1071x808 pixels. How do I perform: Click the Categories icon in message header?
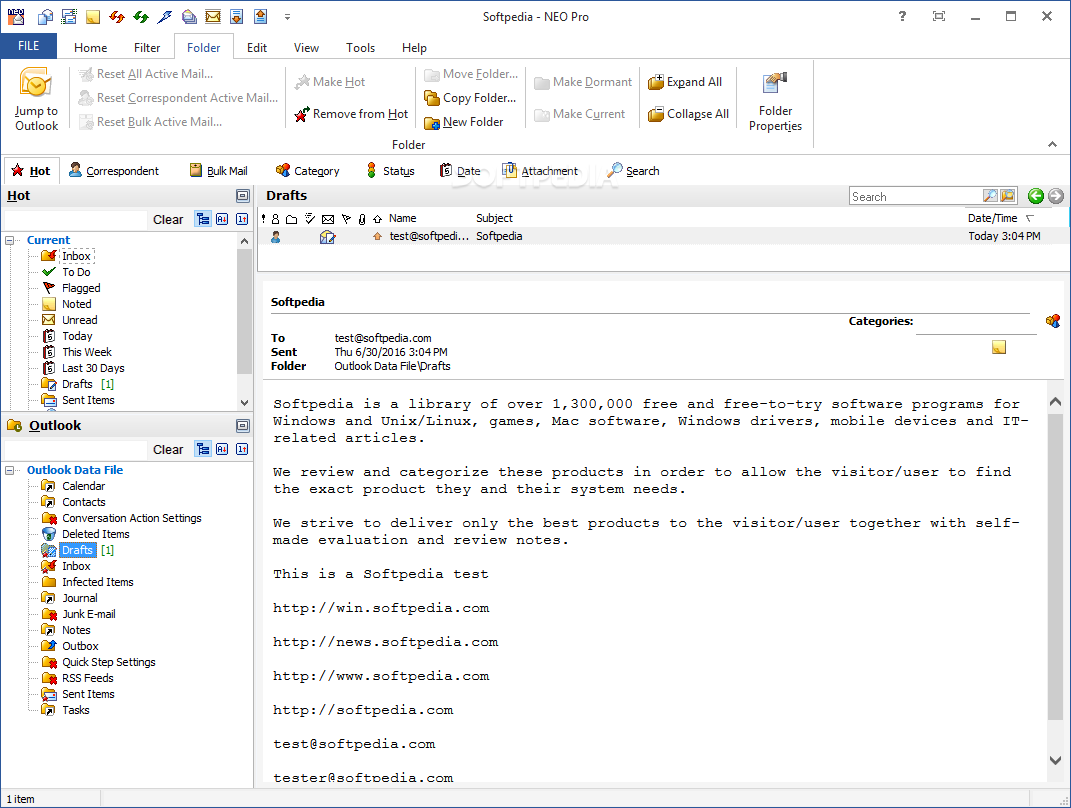[1053, 320]
